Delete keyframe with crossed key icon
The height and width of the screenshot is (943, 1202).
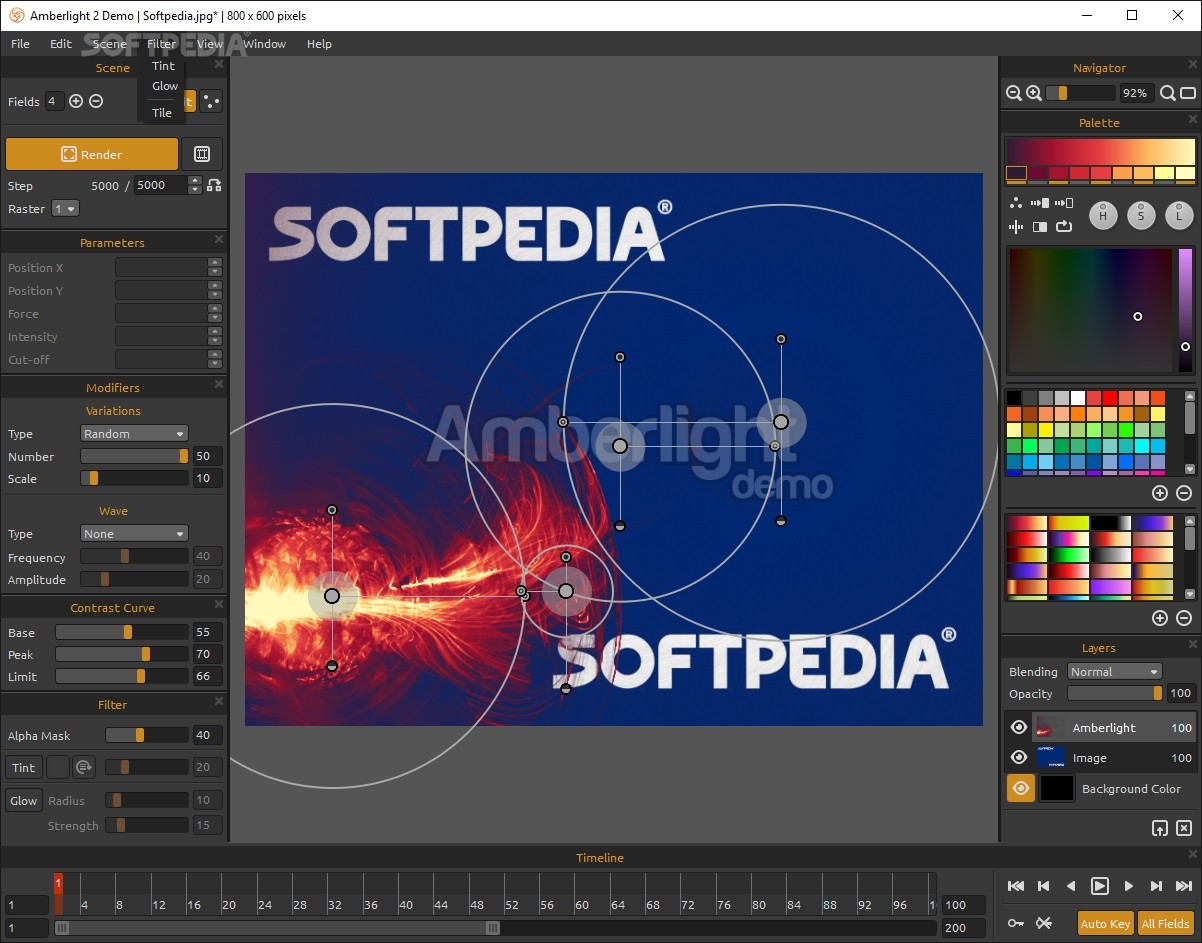(x=1044, y=923)
